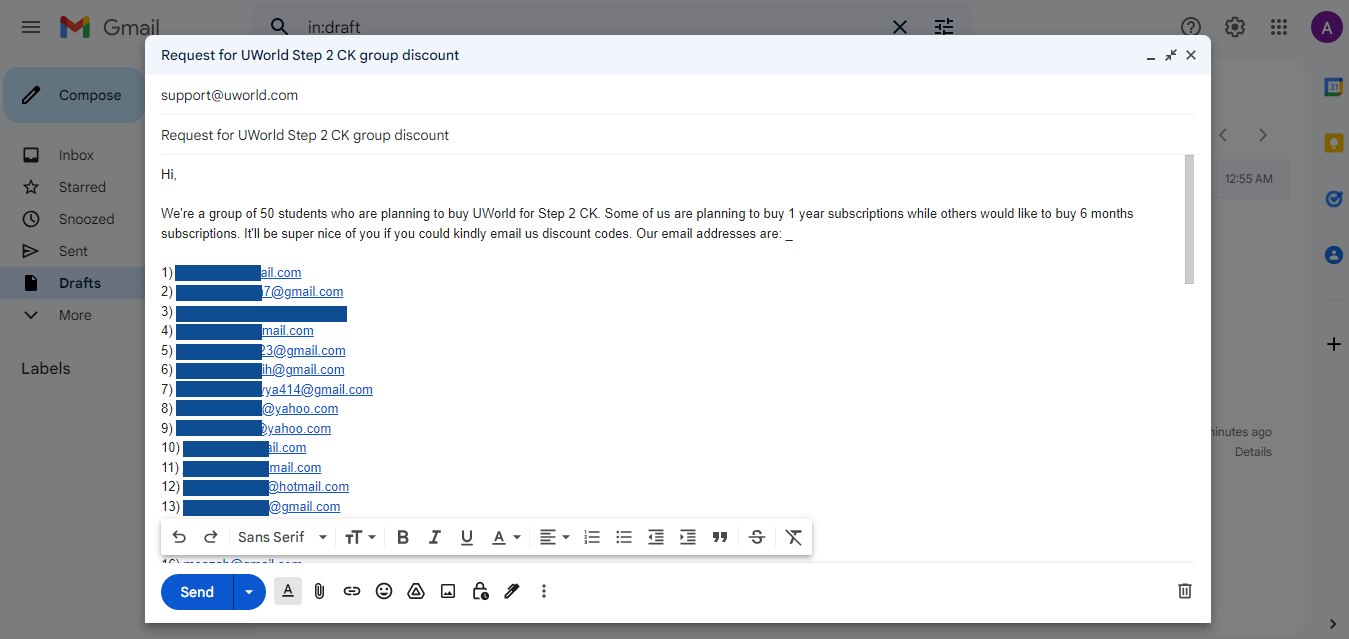
Task: Discard the draft with the trash icon
Action: (1184, 591)
